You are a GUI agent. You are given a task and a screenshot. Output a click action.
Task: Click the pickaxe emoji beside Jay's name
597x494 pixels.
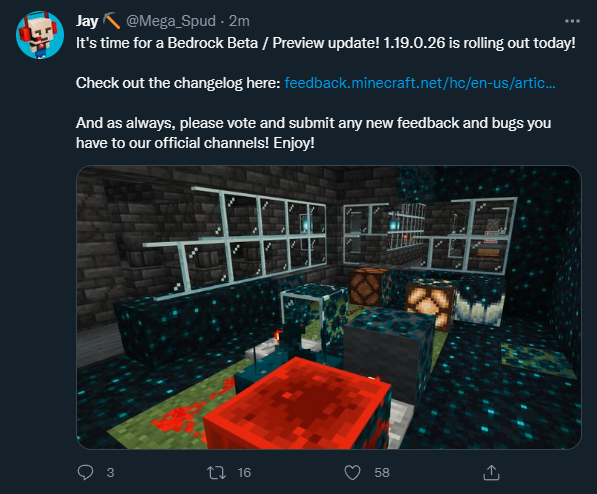pyautogui.click(x=112, y=21)
